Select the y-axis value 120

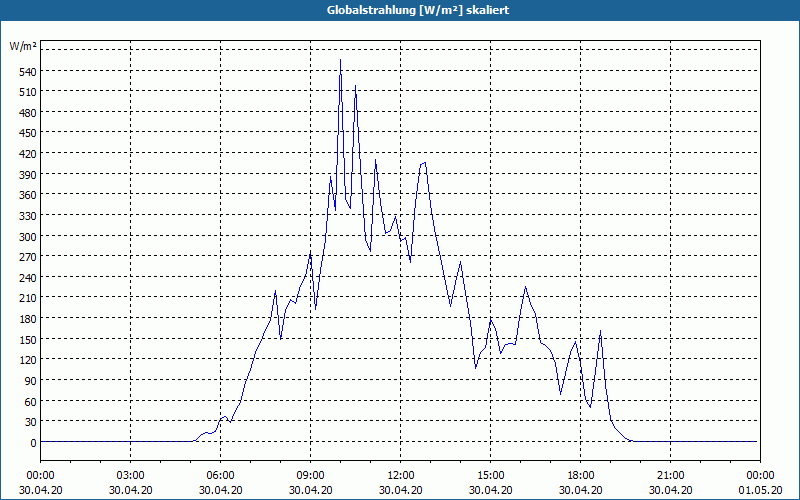pyautogui.click(x=28, y=360)
